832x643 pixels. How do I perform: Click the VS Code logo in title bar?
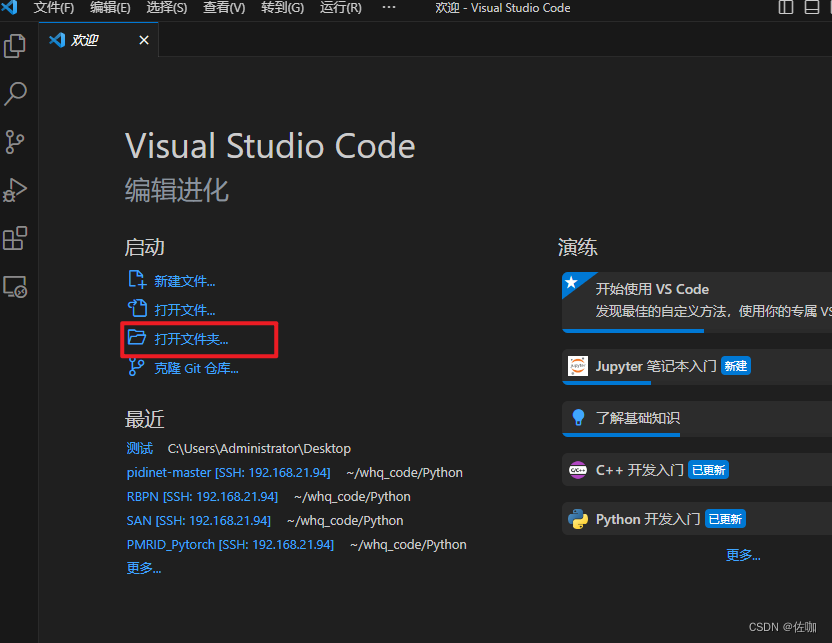coord(9,7)
